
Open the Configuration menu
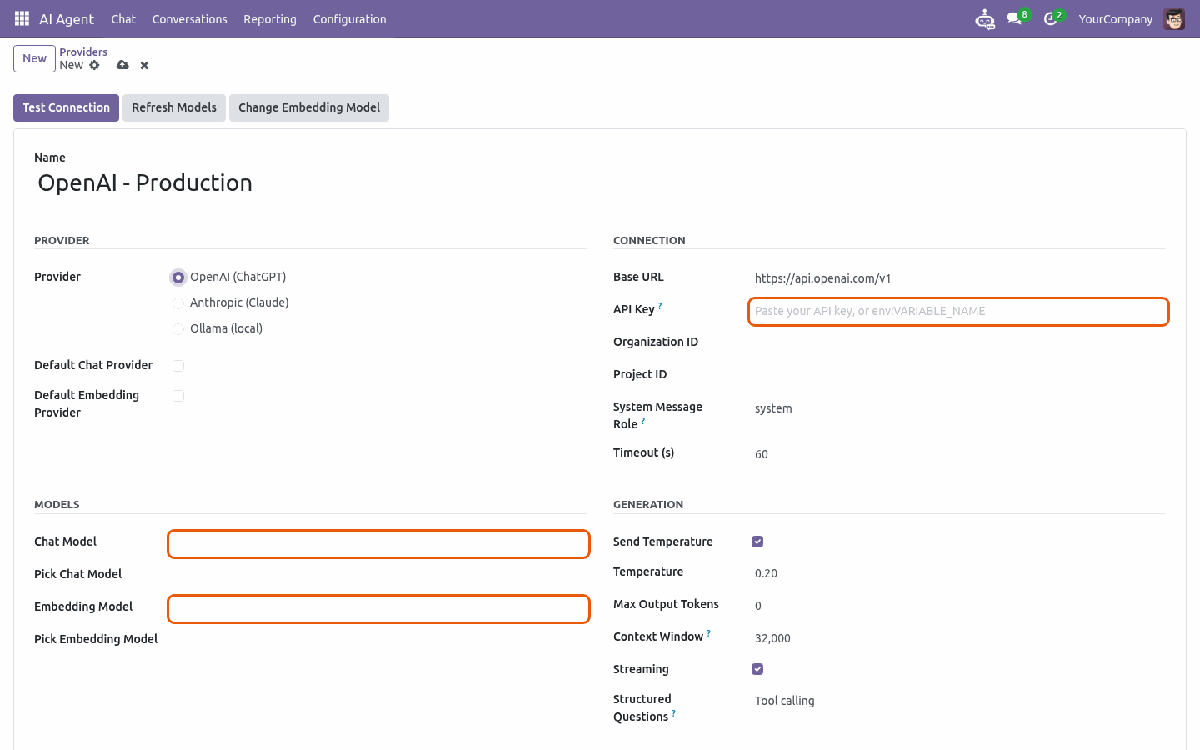coord(349,19)
